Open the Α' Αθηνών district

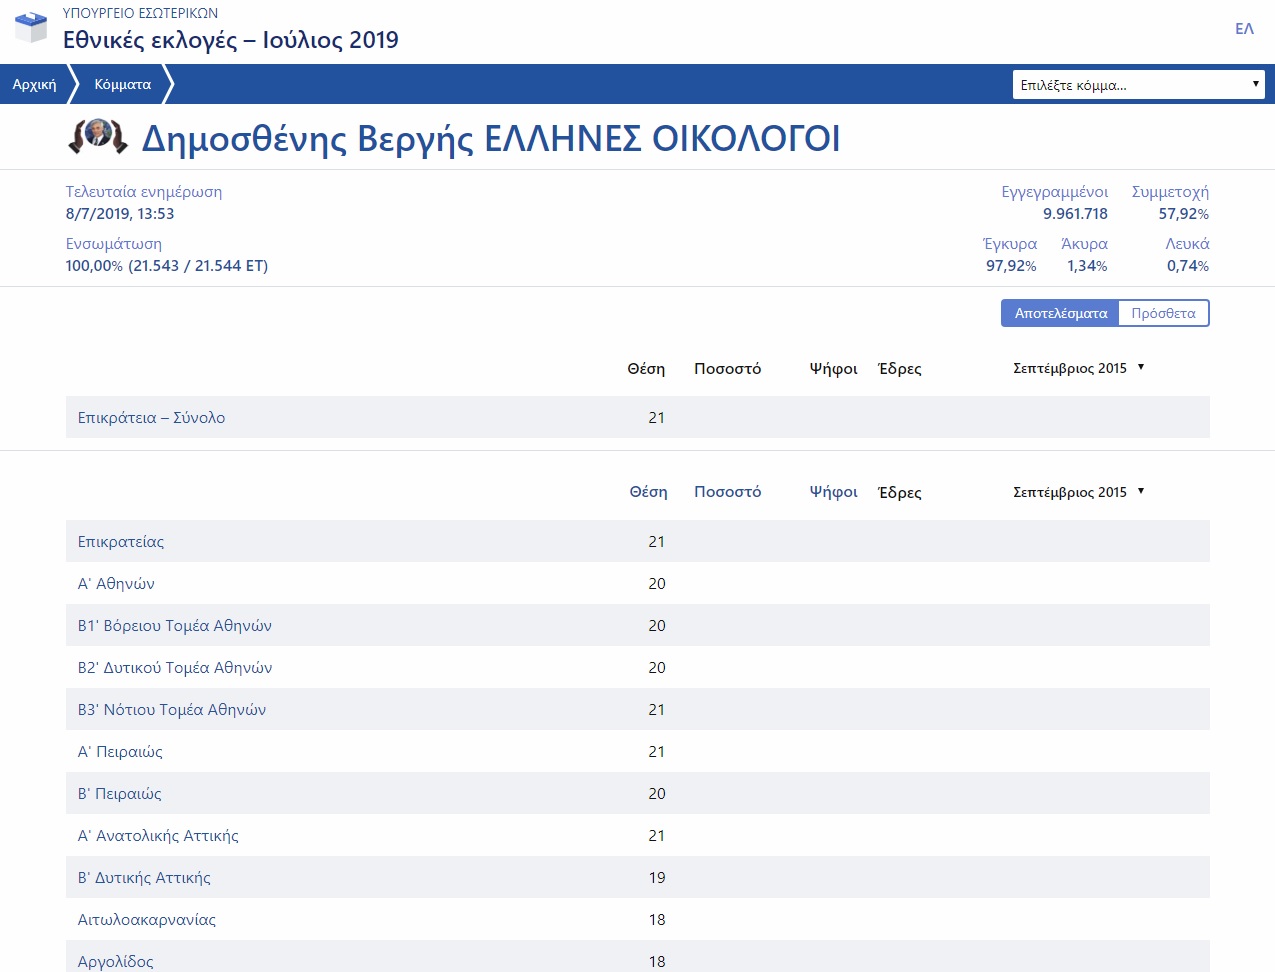[116, 584]
